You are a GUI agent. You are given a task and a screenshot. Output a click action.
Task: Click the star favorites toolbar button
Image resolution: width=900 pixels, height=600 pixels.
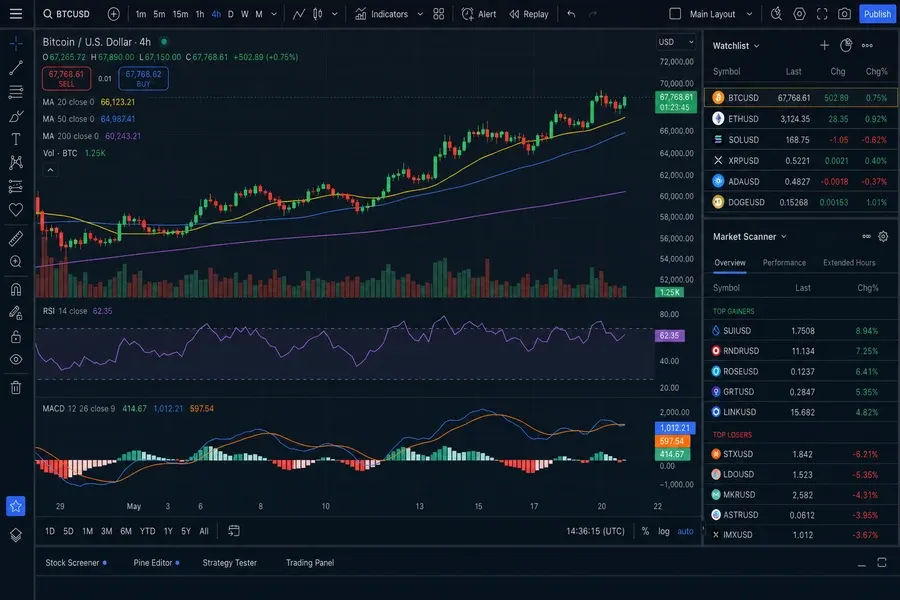pyautogui.click(x=15, y=506)
